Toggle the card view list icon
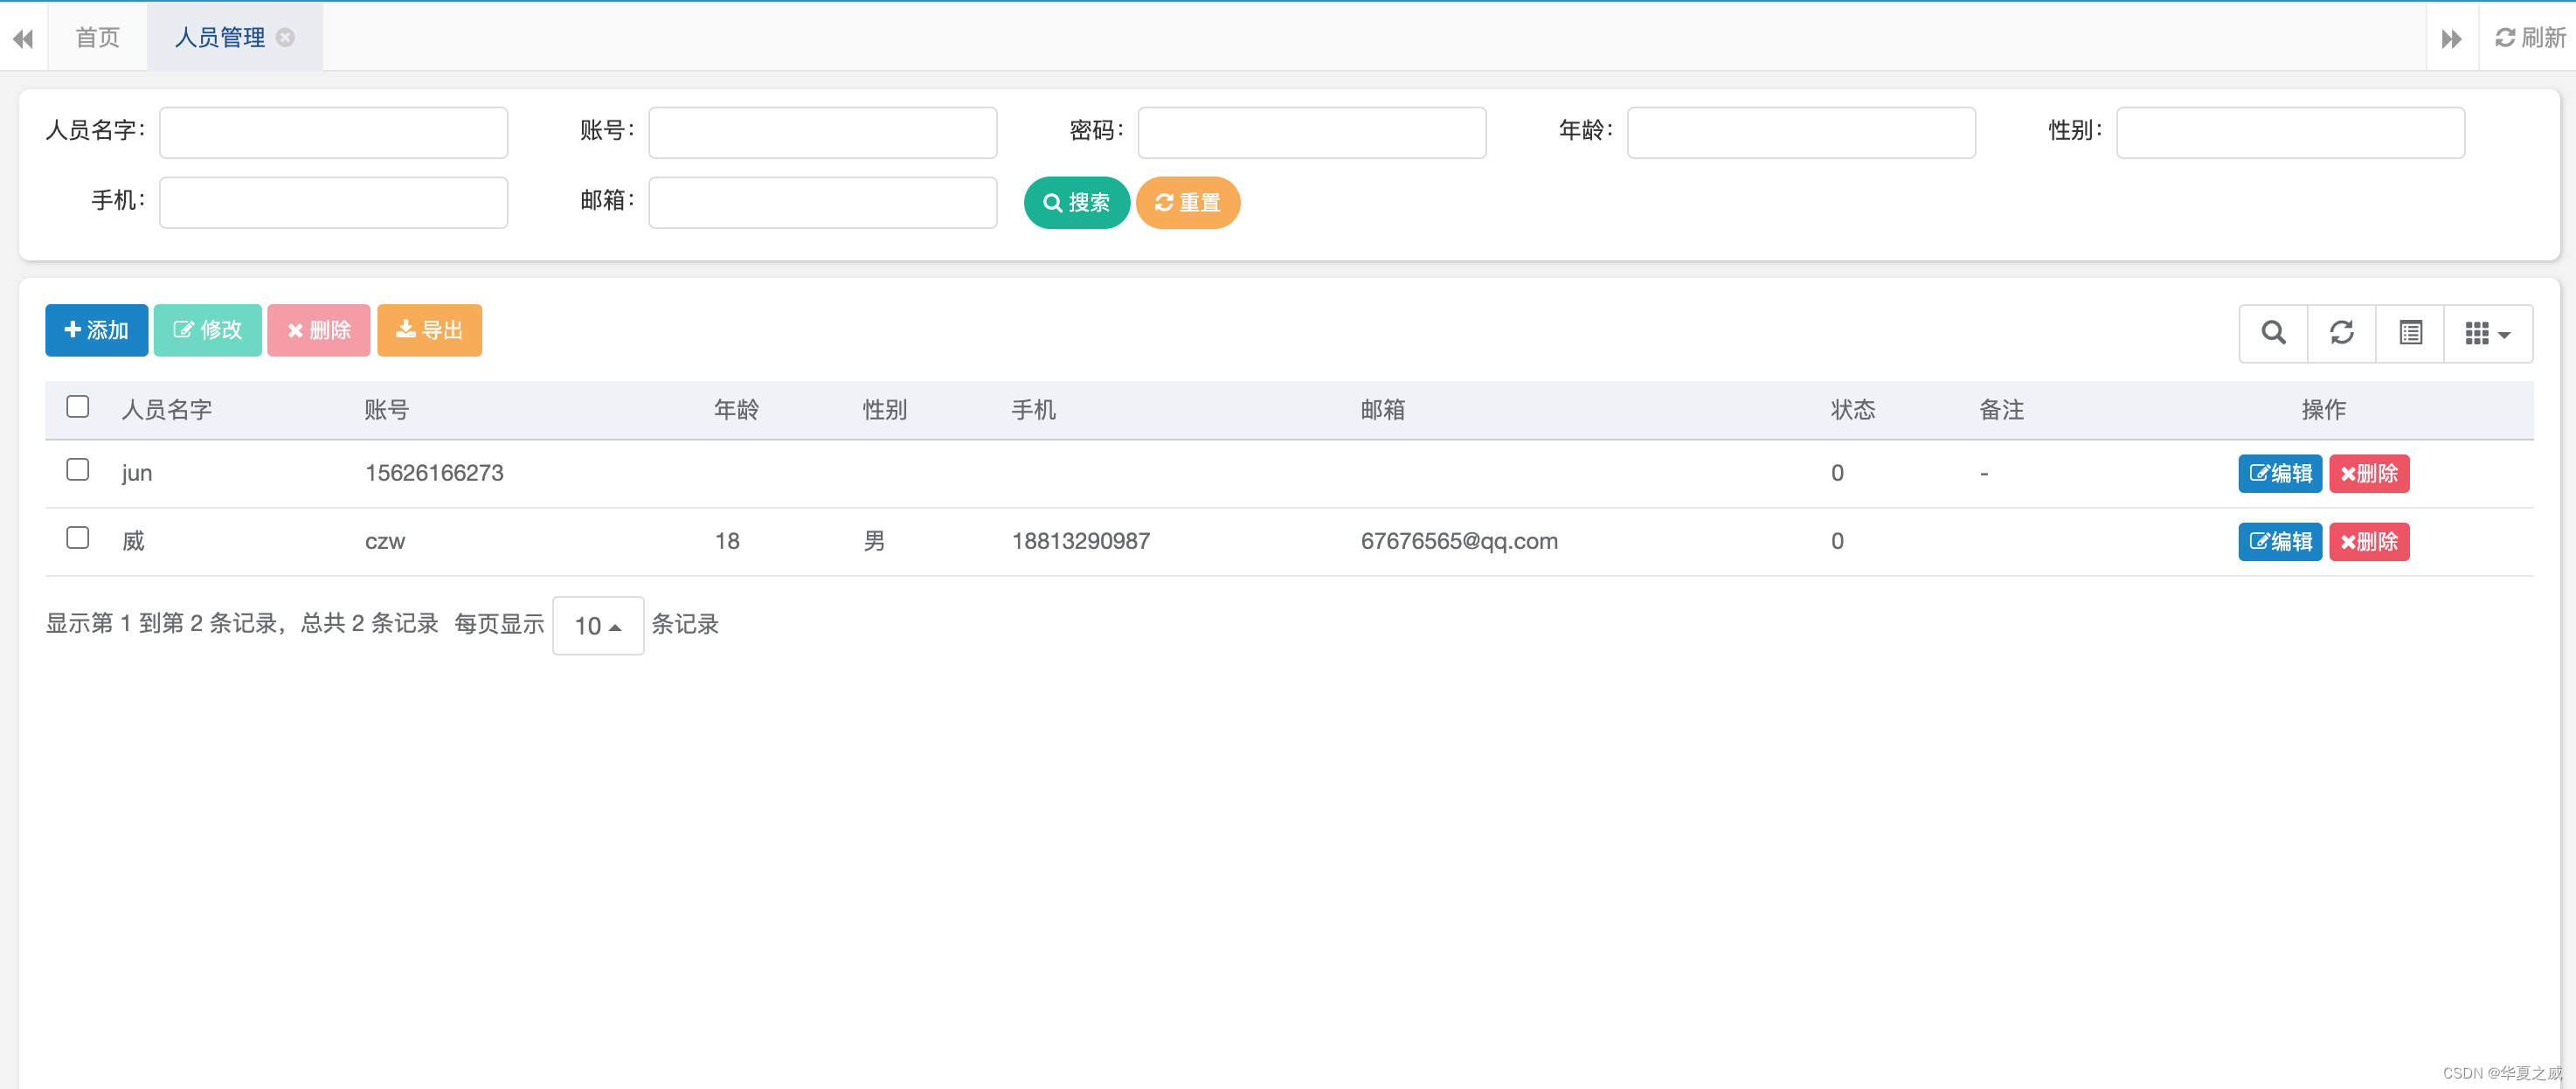2576x1089 pixels. point(2410,333)
